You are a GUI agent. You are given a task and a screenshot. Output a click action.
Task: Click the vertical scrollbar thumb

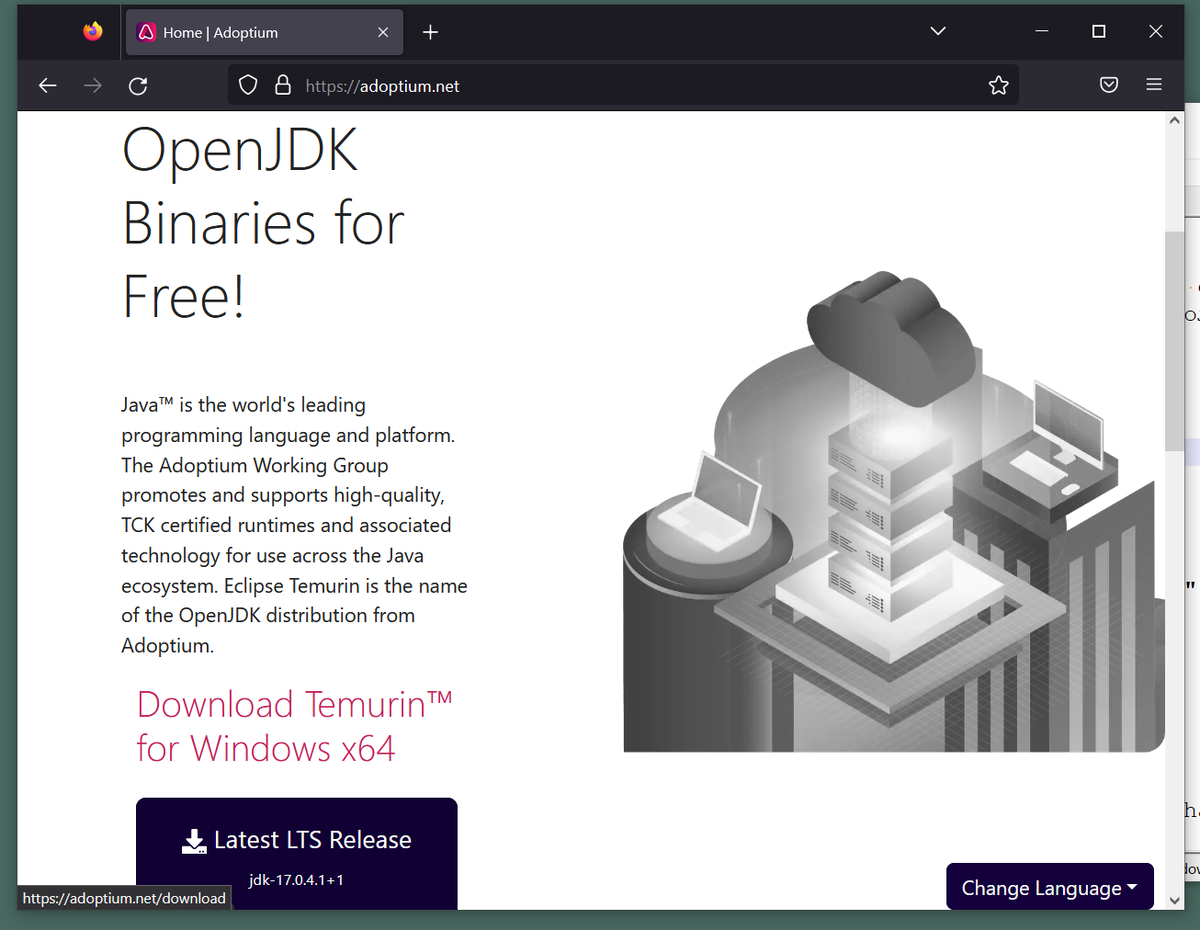point(1175,341)
